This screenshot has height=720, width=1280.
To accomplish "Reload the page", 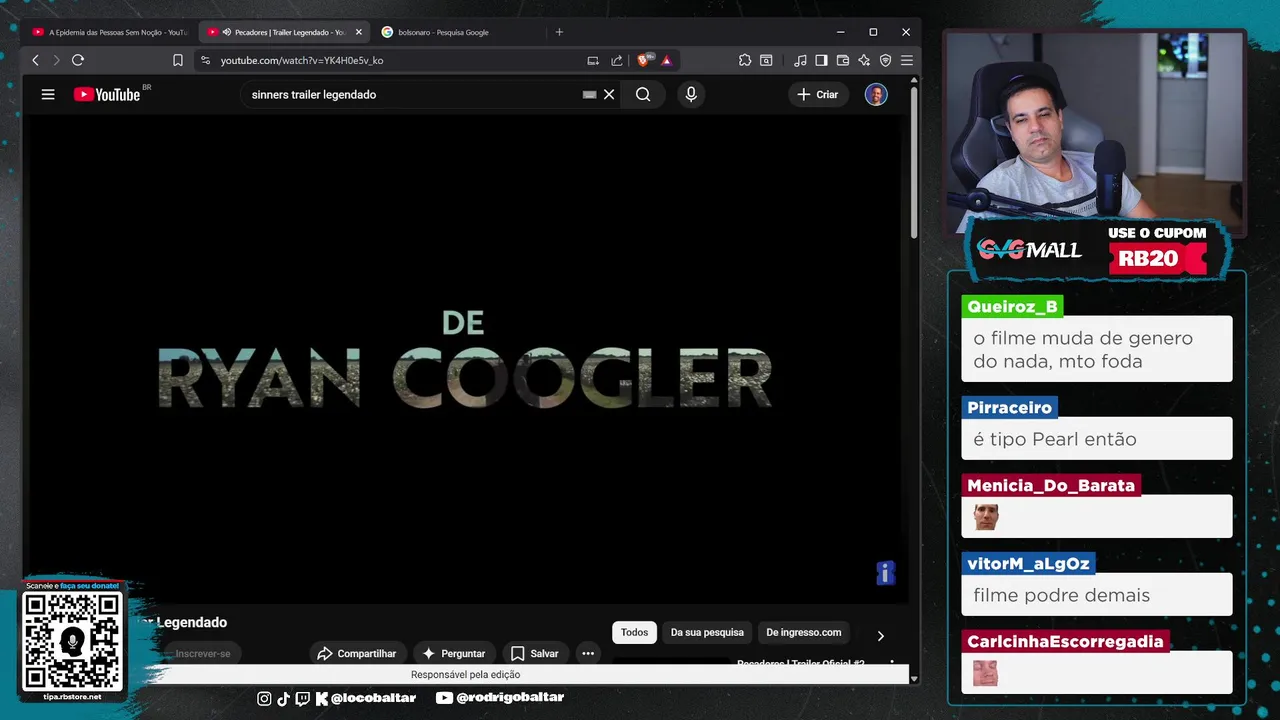I will click(78, 60).
